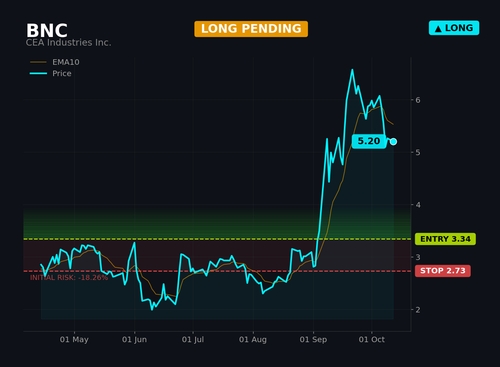Click the current price endpoint dot
The image size is (500, 367).
393,142
